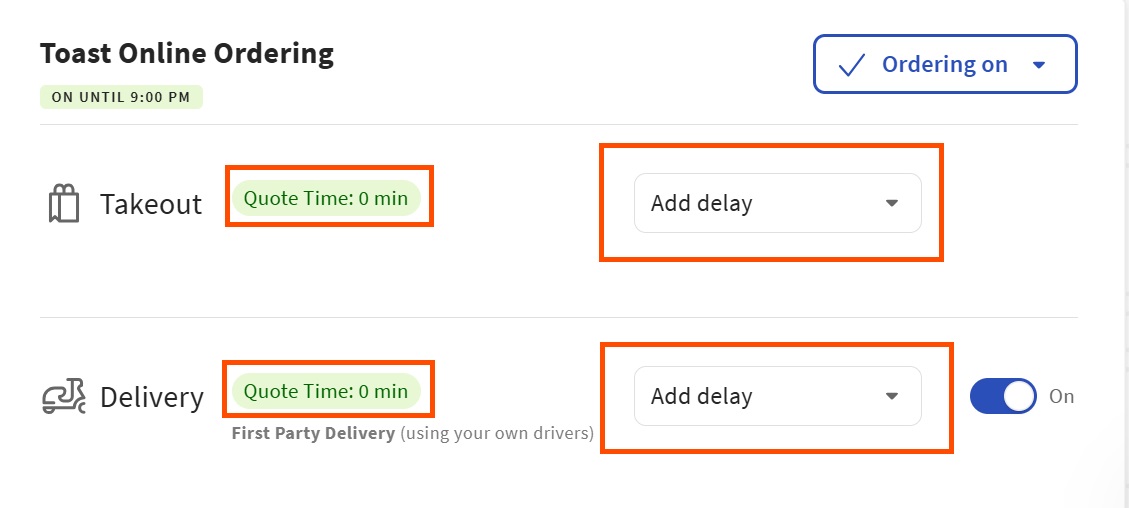Click the Delivery Add delay arrow icon
Viewport: 1129px width, 508px height.
click(x=892, y=397)
